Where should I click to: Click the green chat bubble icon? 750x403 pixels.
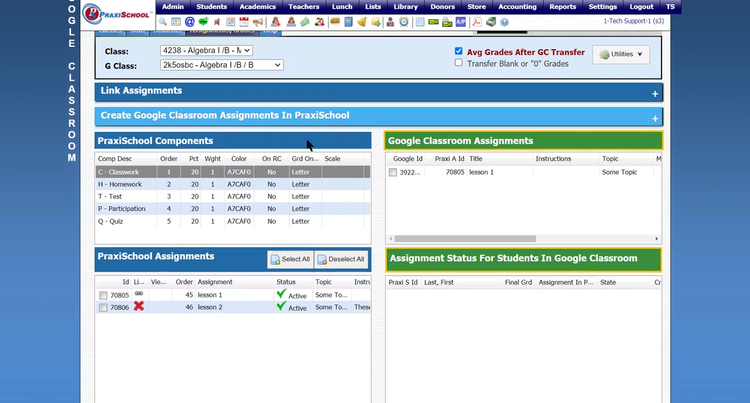(203, 22)
